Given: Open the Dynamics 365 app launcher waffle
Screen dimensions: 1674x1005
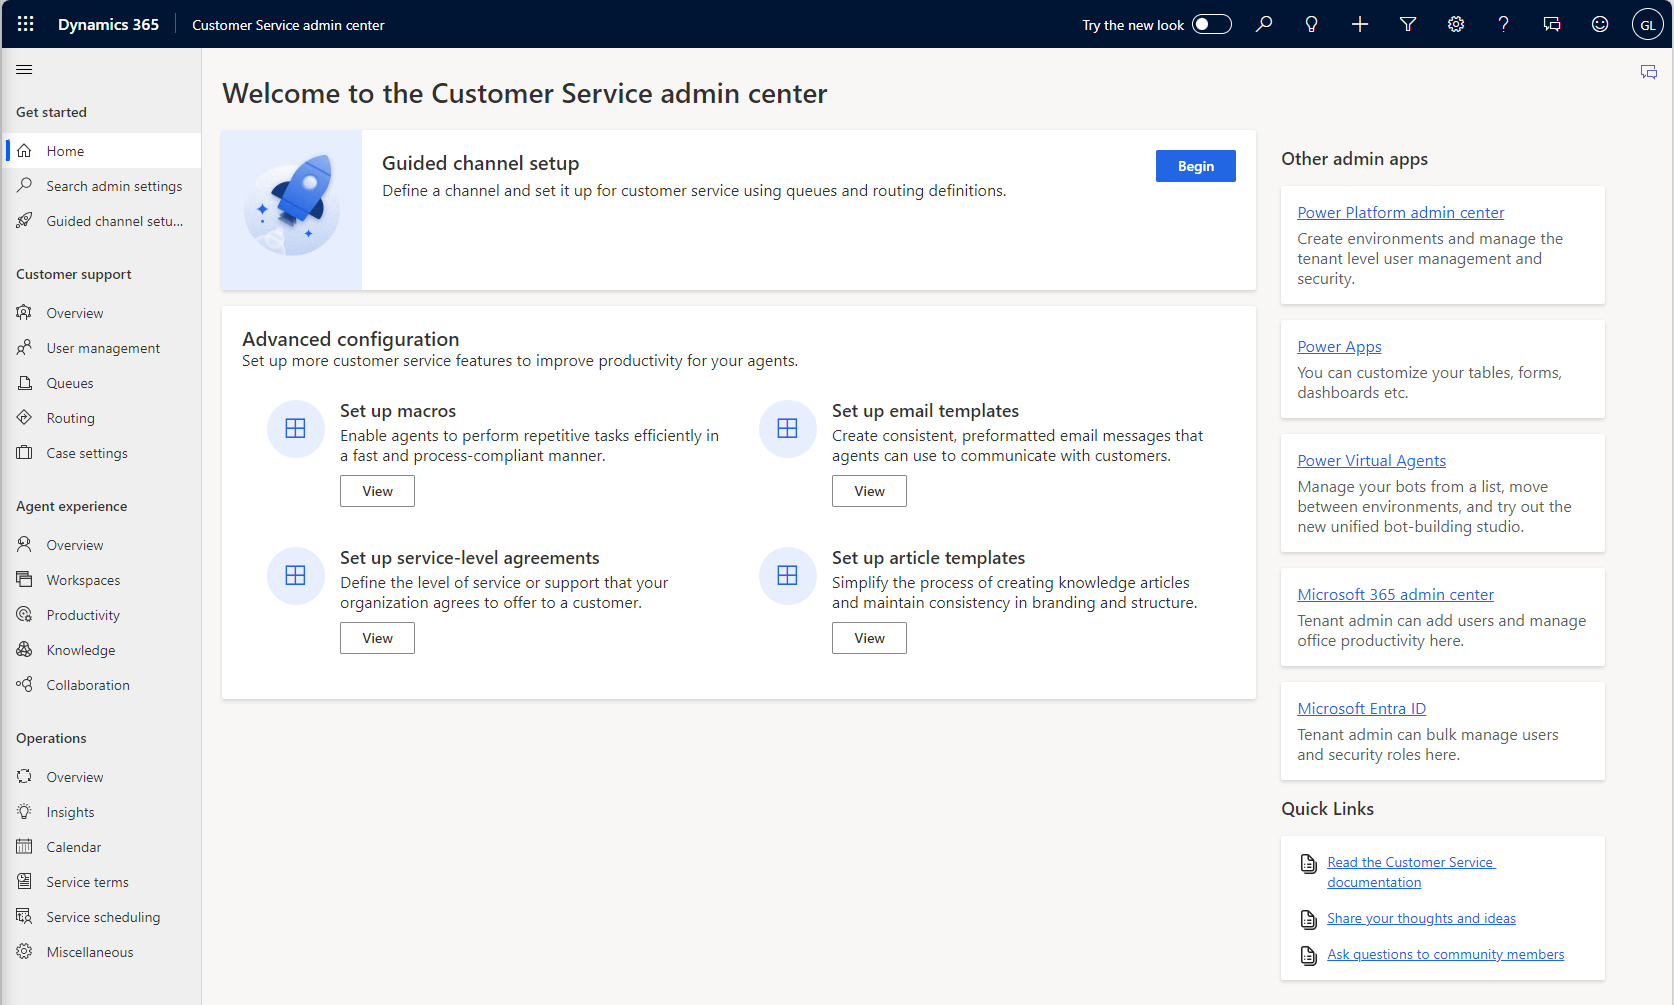Looking at the screenshot, I should pyautogui.click(x=26, y=24).
